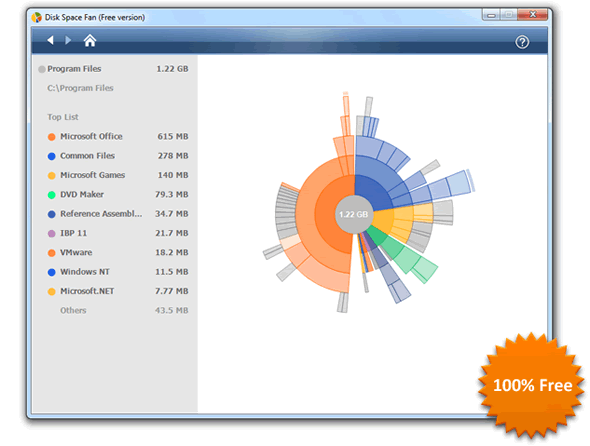The height and width of the screenshot is (446, 590).
Task: Click blue dot beside Common Files
Action: [x=52, y=156]
